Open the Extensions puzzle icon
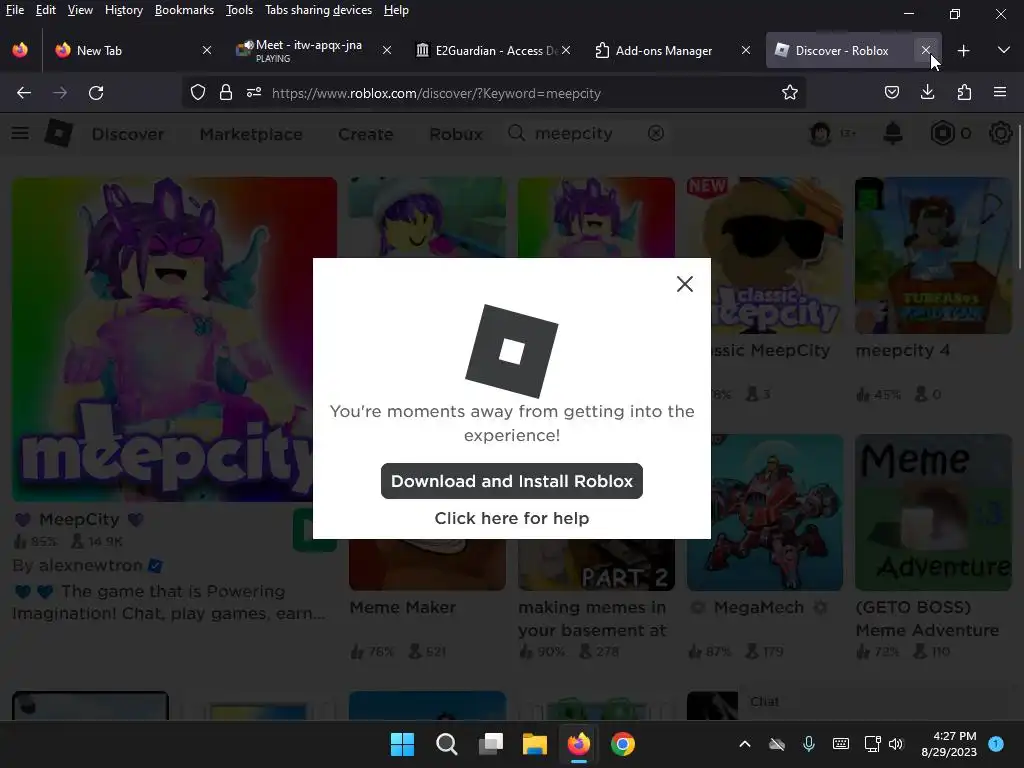Screen dimensions: 1024x768 [964, 93]
